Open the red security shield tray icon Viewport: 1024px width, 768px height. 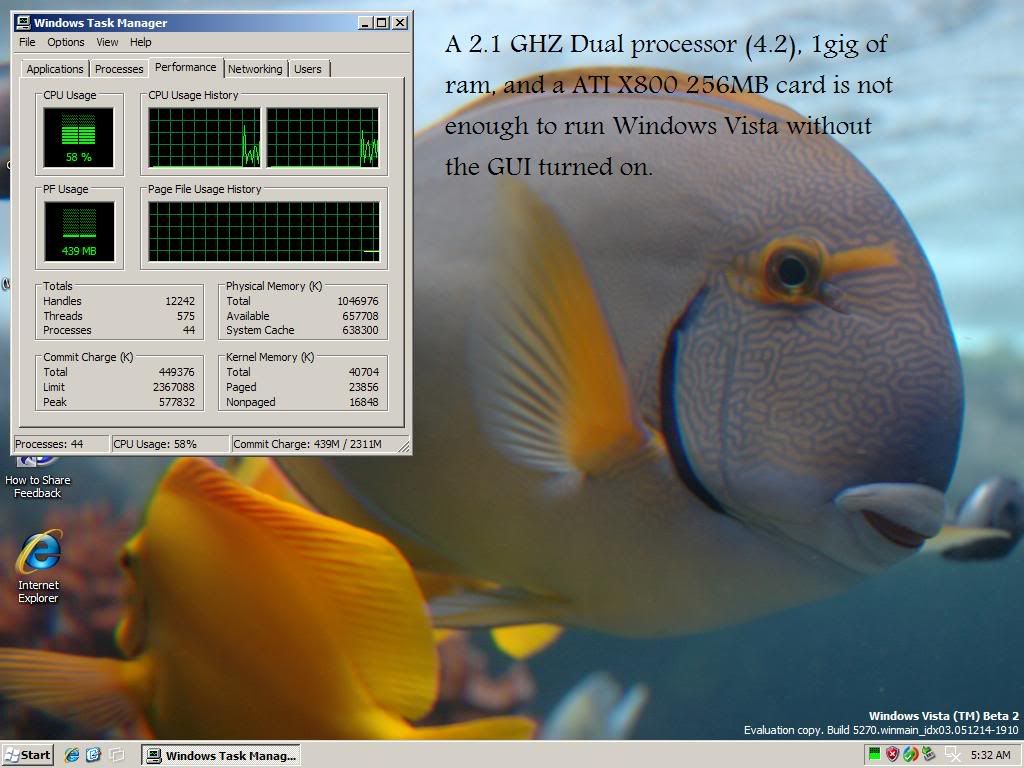pos(892,755)
